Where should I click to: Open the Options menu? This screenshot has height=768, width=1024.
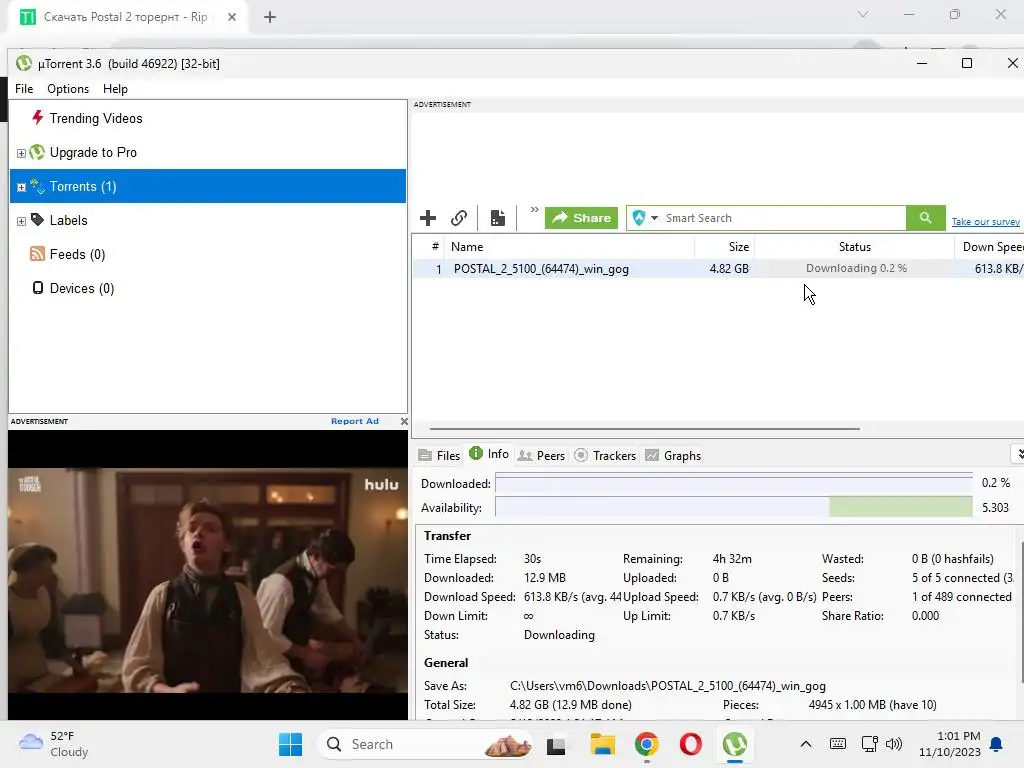68,89
